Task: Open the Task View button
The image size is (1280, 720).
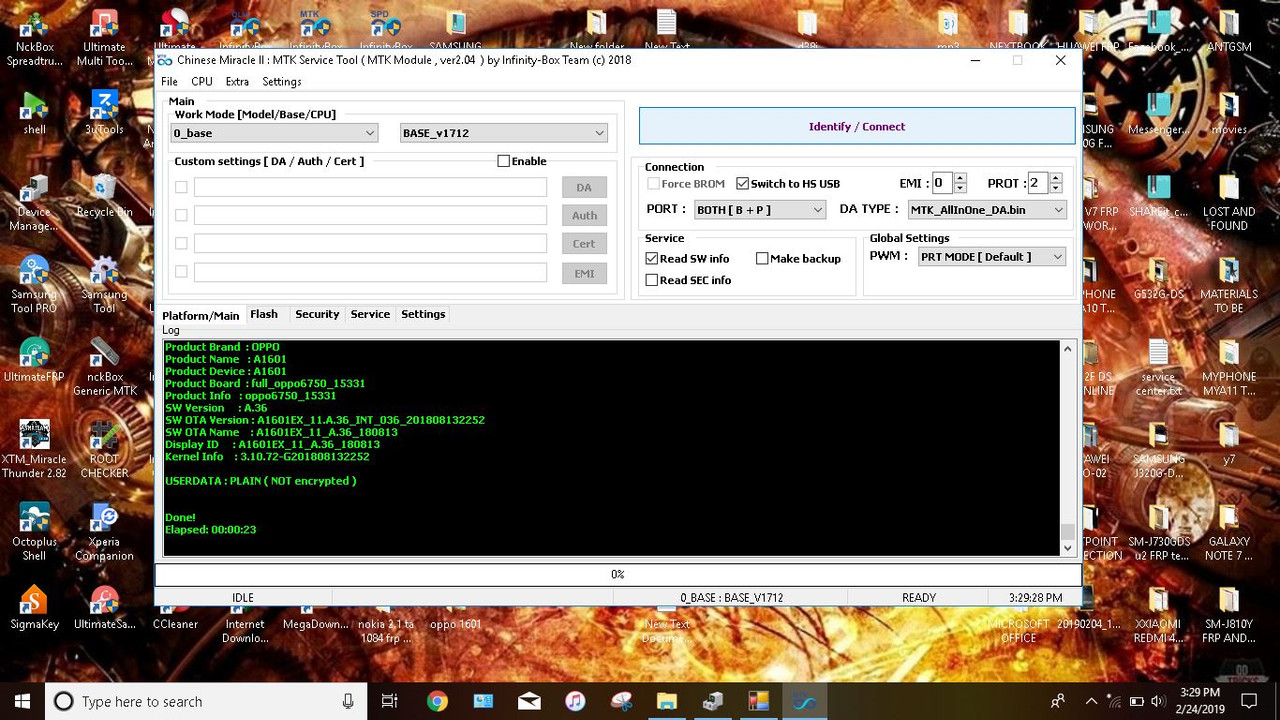Action: [390, 701]
